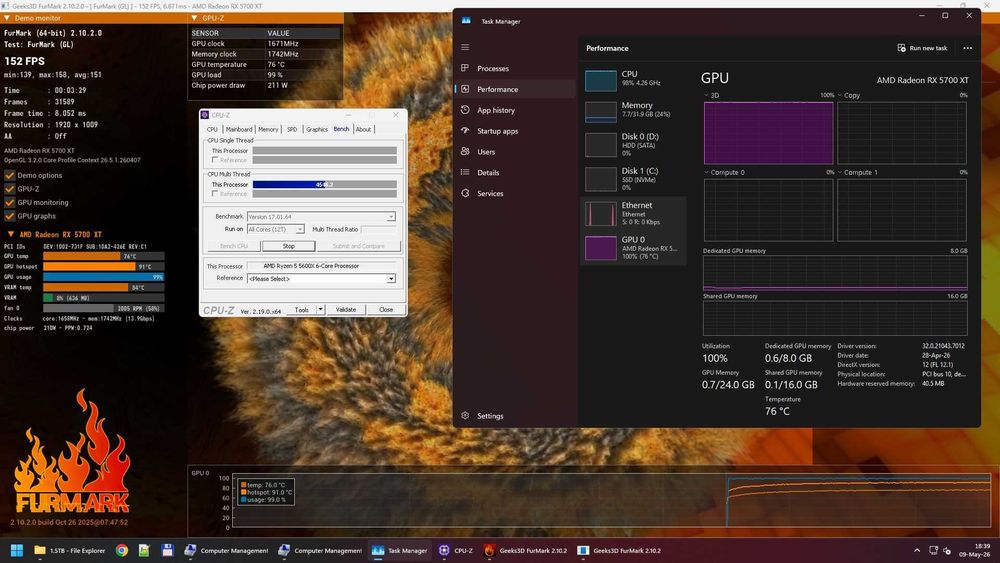Click the FurMark flame logo
The height and width of the screenshot is (563, 1000).
72,453
